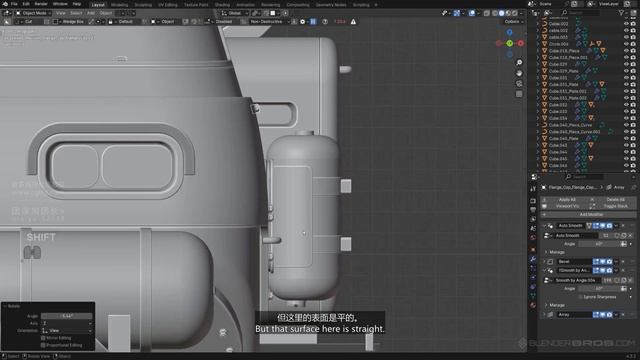The height and width of the screenshot is (360, 640).
Task: Open the Output properties tab
Action: pyautogui.click(x=533, y=210)
